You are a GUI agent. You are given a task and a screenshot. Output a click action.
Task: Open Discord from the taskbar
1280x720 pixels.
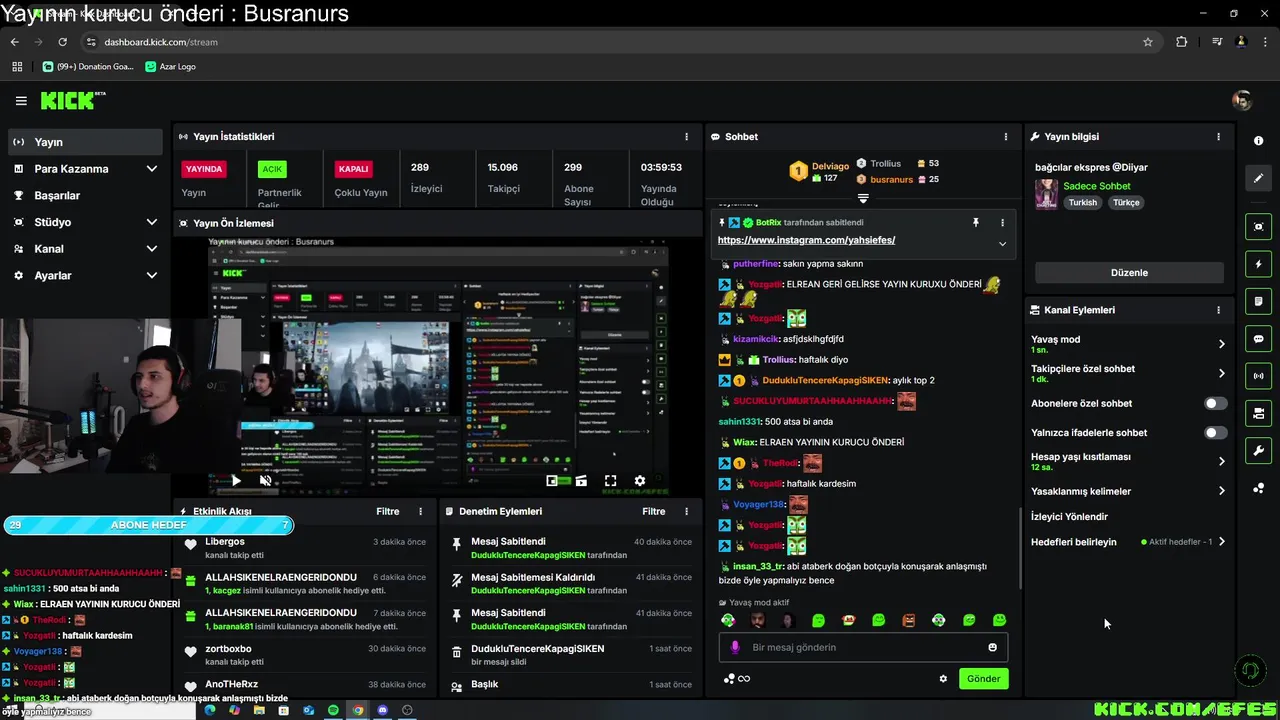click(382, 710)
